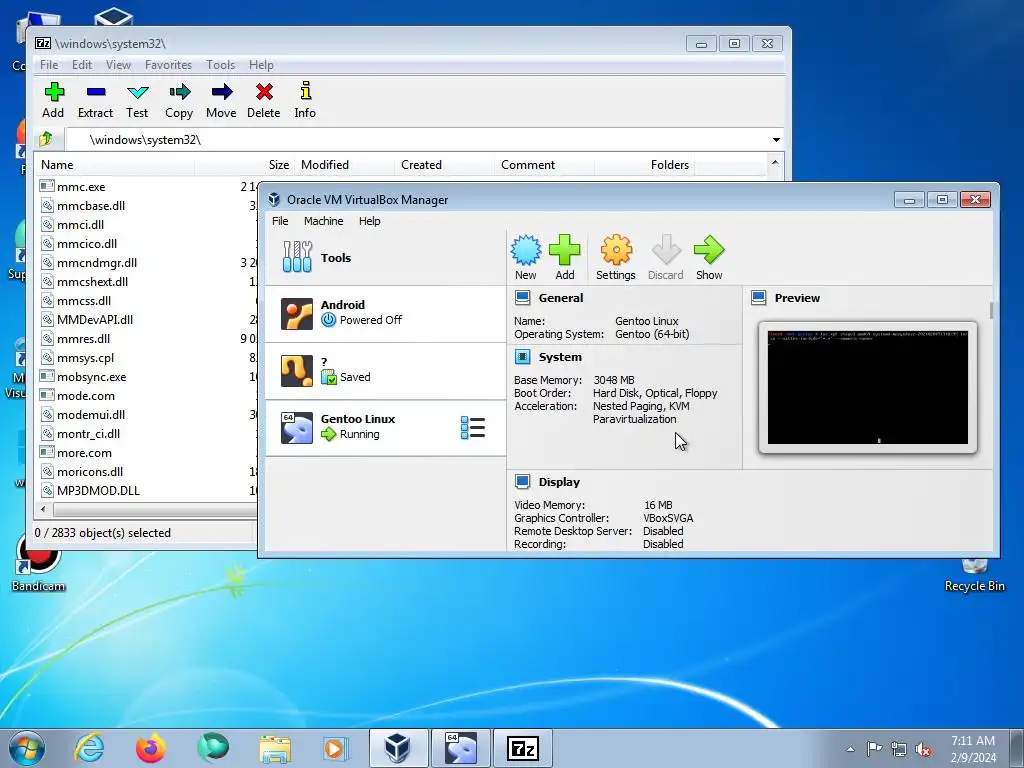
Task: Go up one folder in 7-Zip
Action: (x=46, y=139)
